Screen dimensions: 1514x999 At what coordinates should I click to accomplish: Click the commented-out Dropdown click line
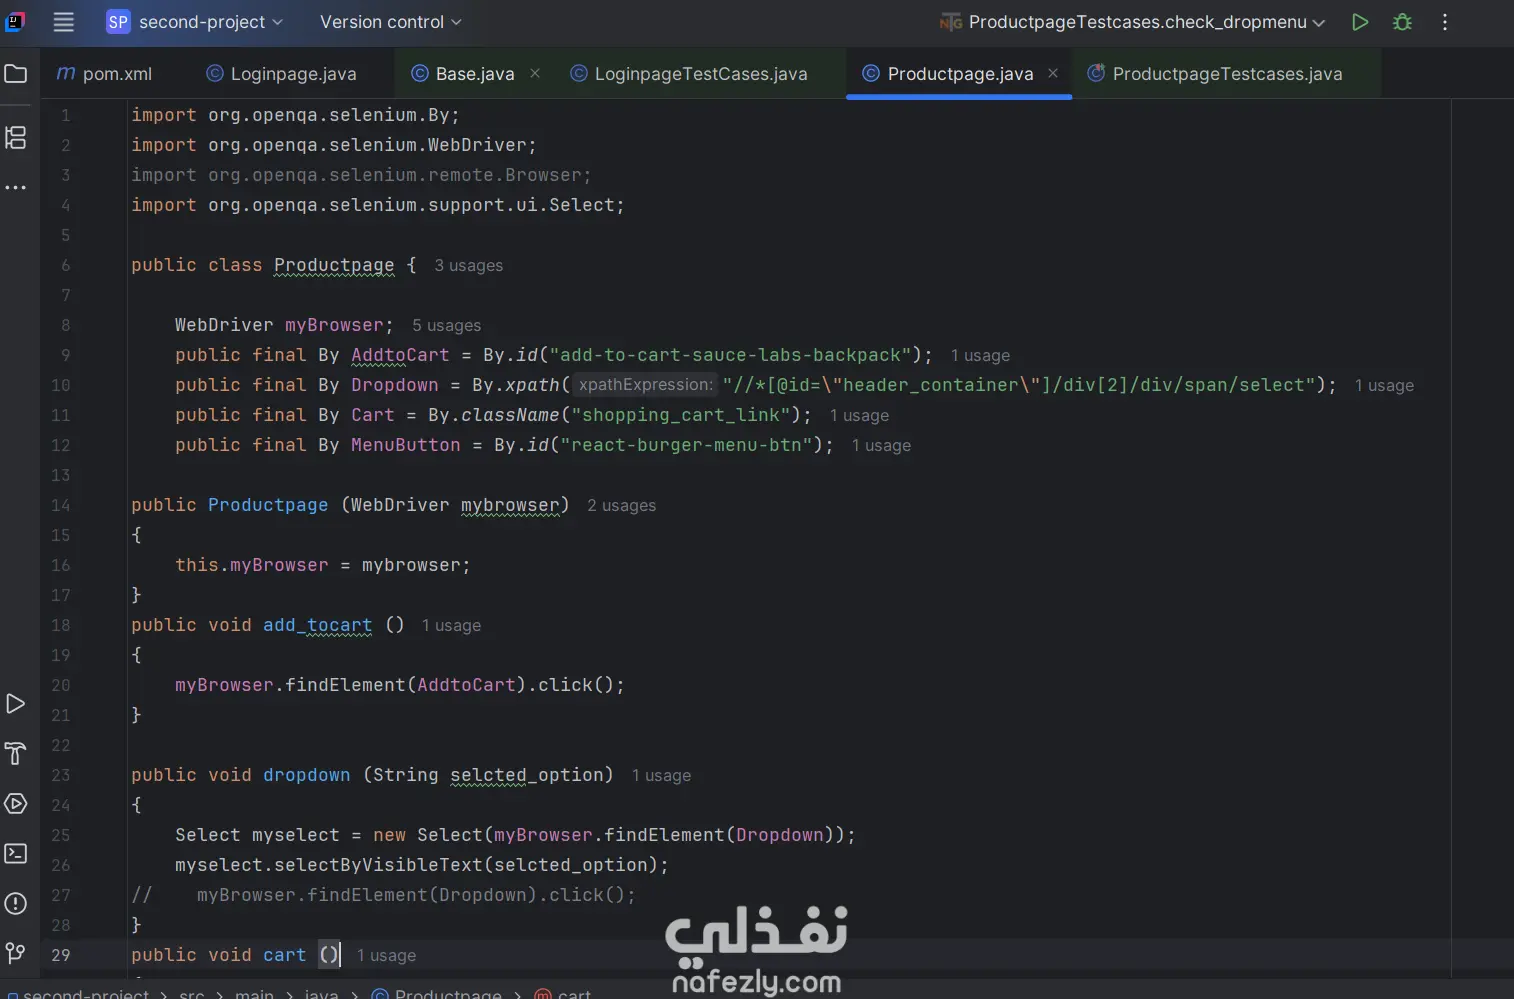pyautogui.click(x=383, y=895)
